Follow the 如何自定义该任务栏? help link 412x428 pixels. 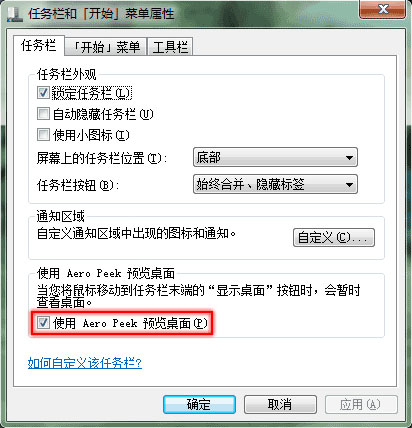pos(85,363)
